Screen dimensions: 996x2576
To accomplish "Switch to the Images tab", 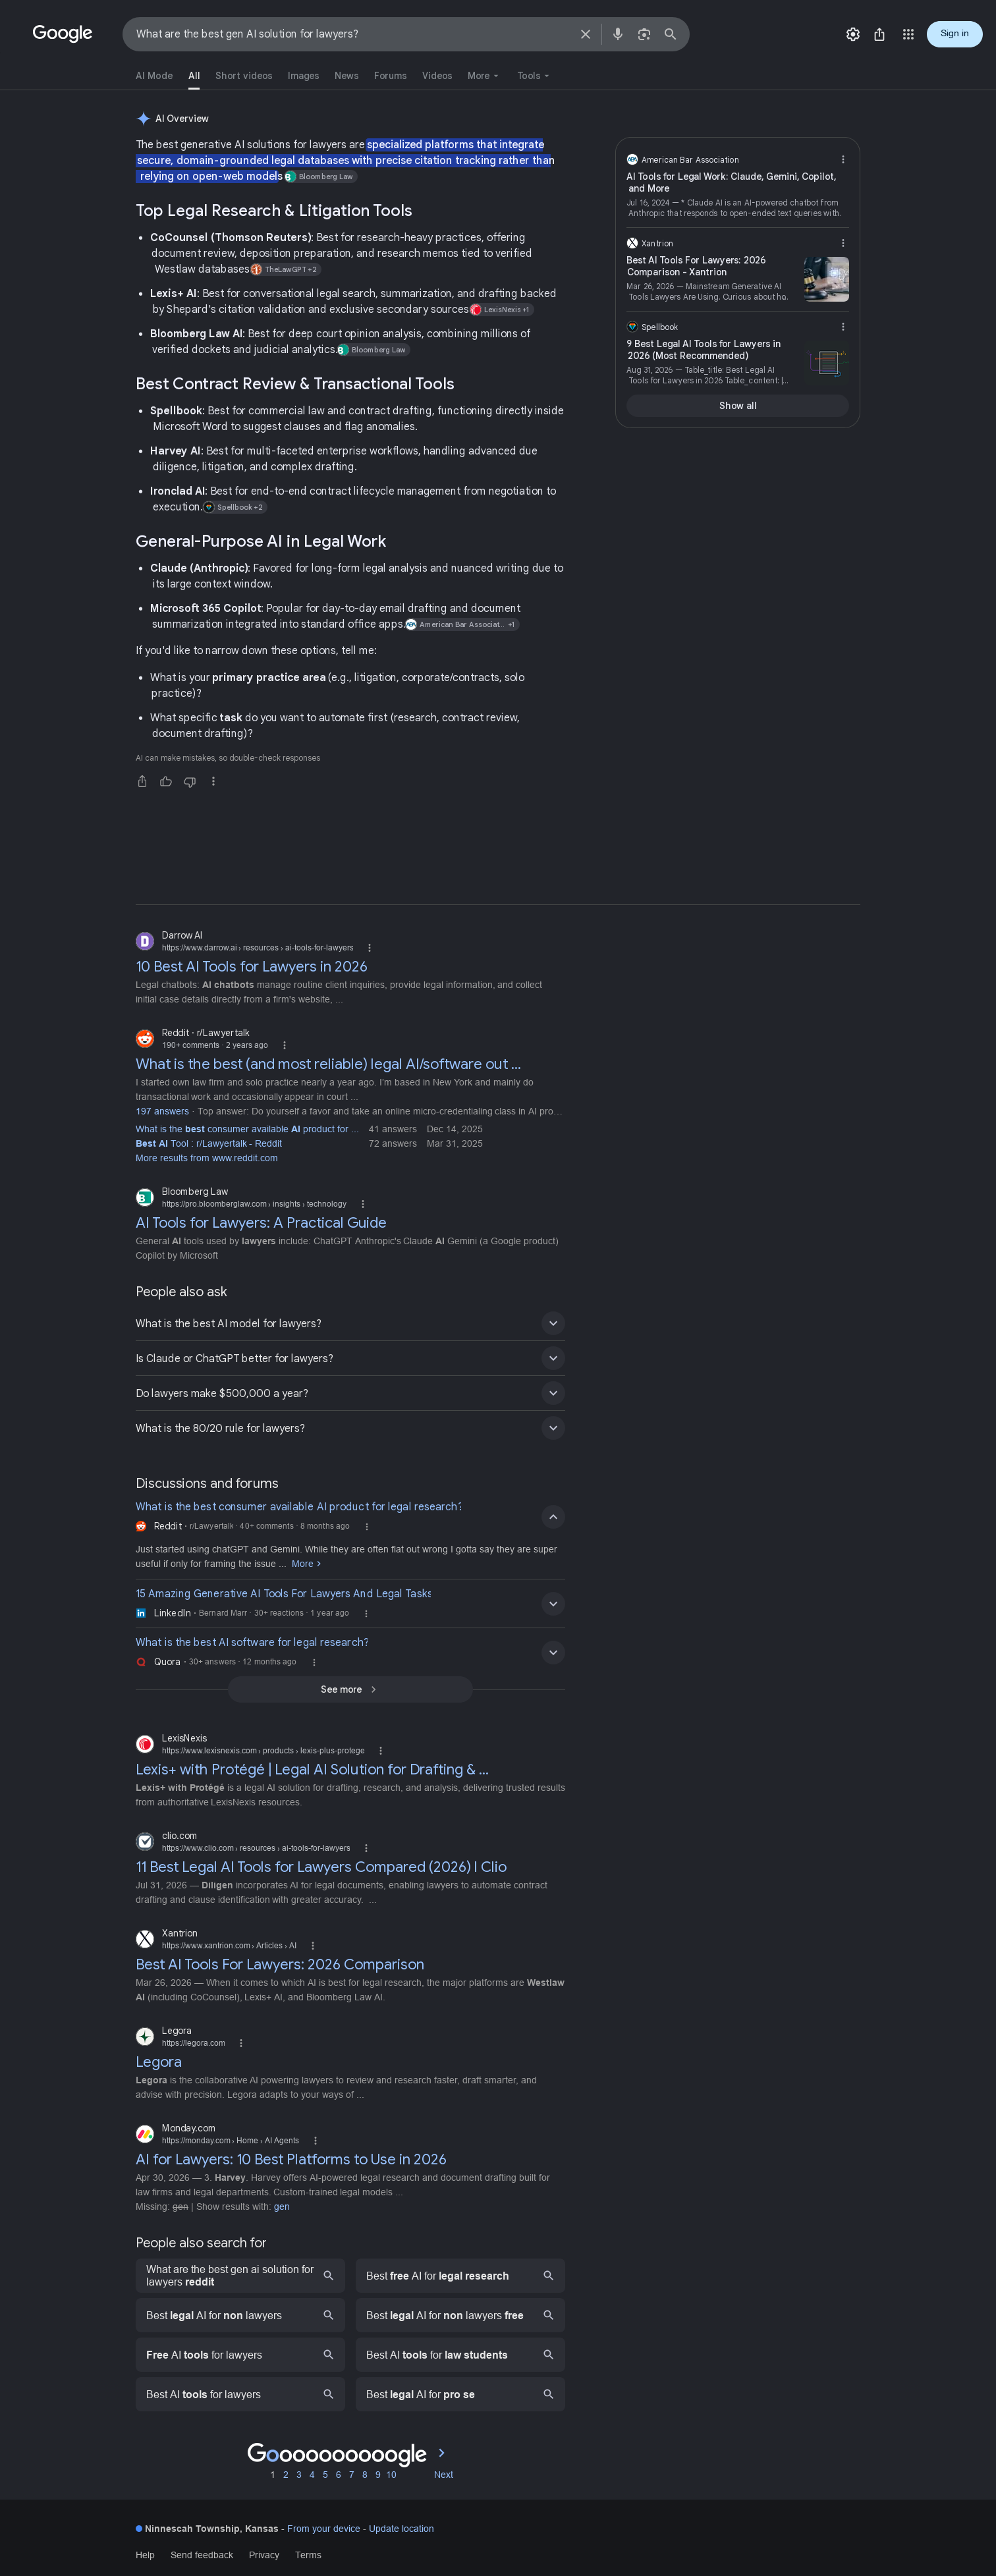I will tap(303, 76).
